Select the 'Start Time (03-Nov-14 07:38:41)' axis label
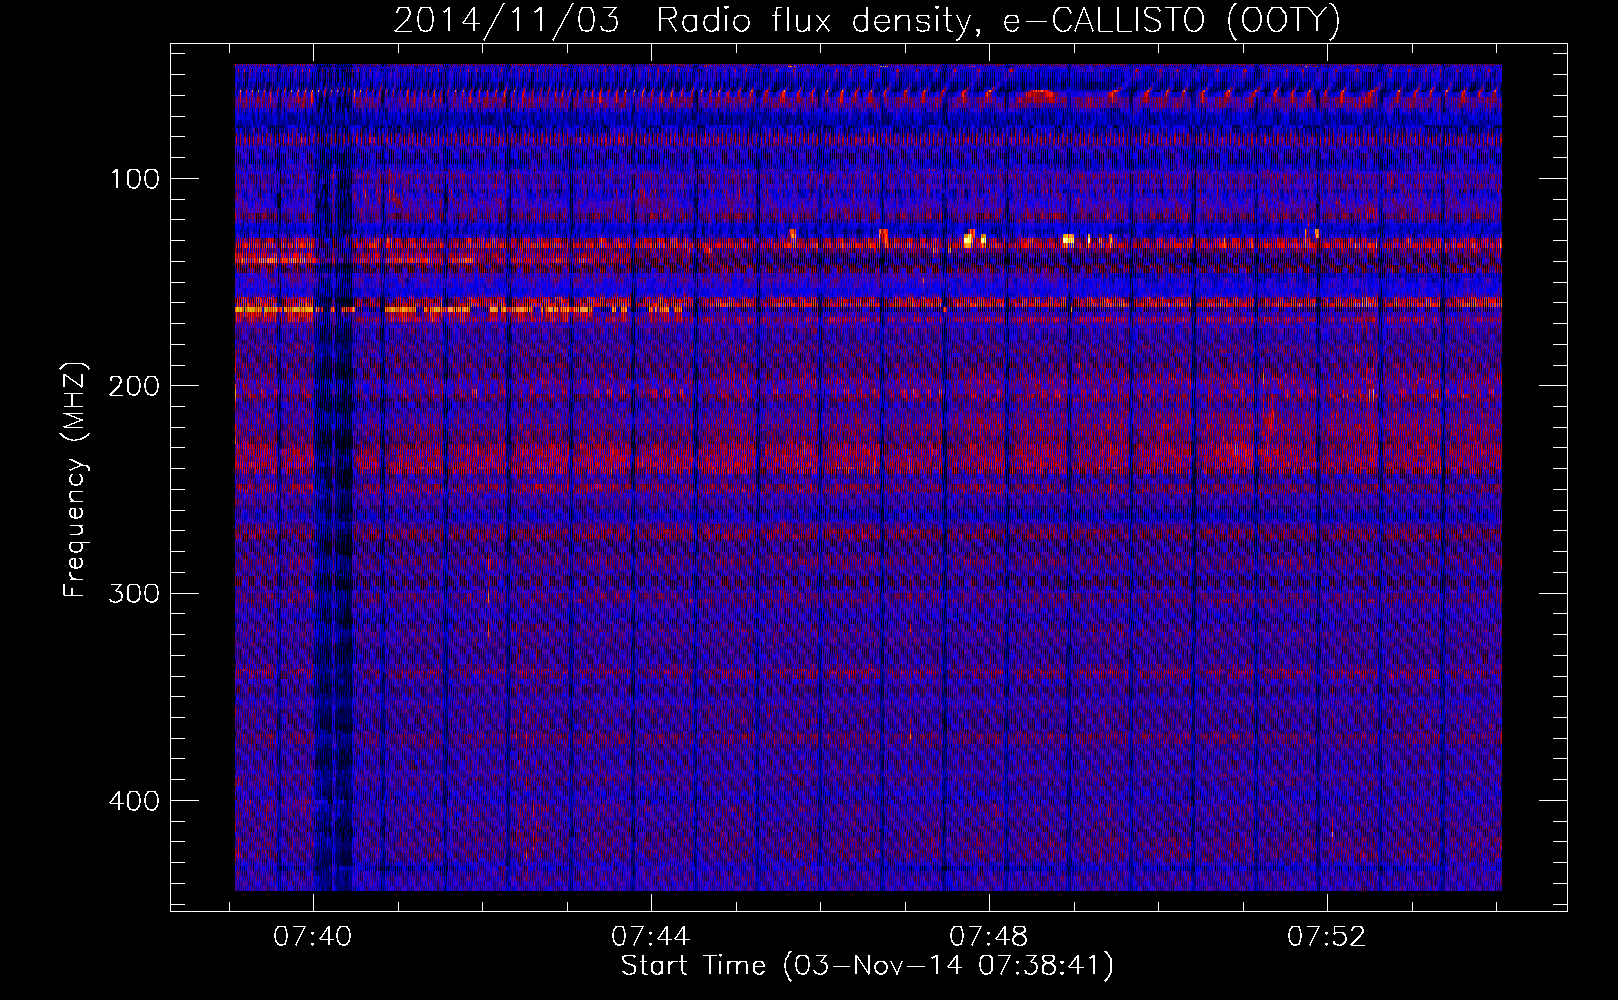Image resolution: width=1618 pixels, height=1000 pixels. coord(867,966)
